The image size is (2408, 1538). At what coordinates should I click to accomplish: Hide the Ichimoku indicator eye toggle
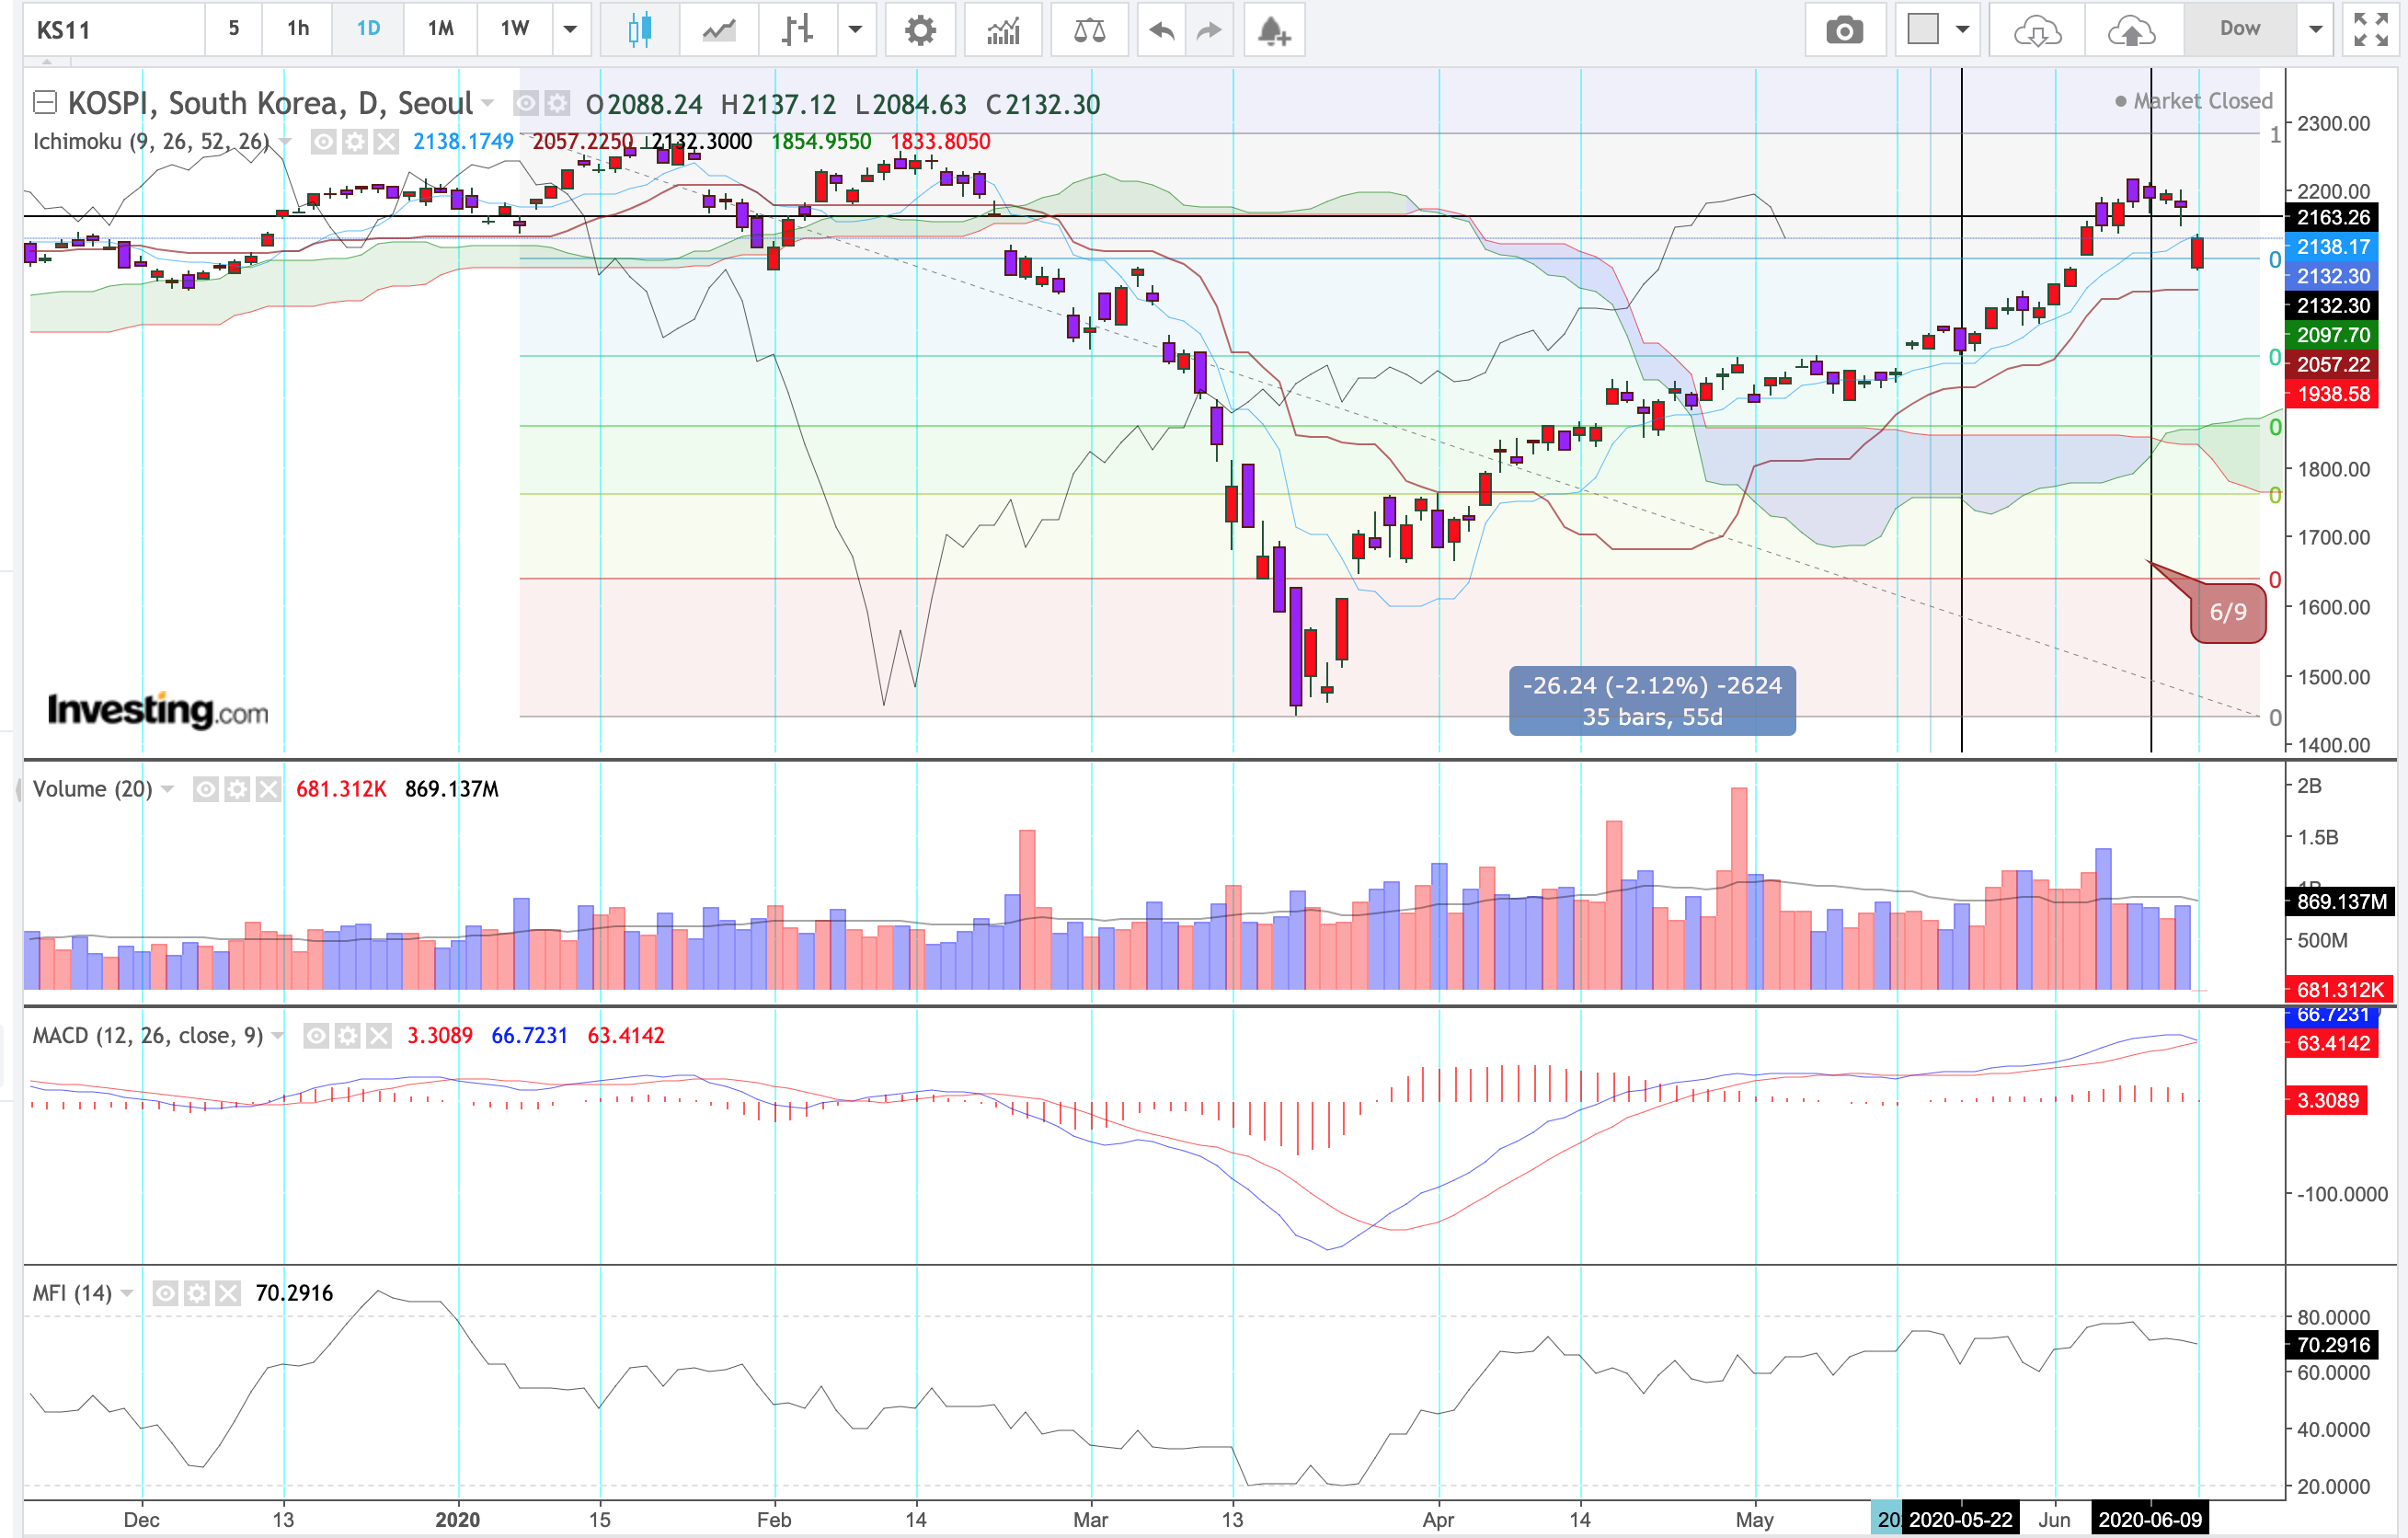coord(323,142)
